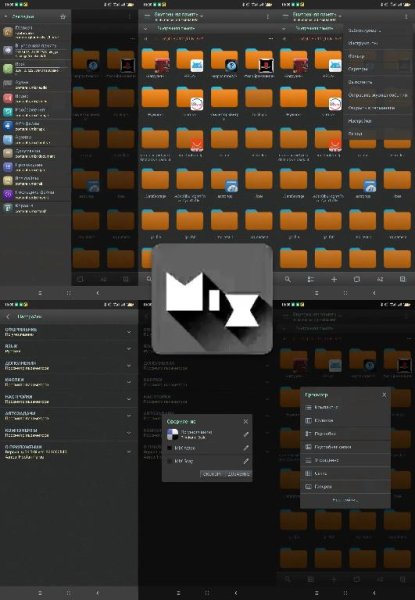Open the light blue archives bookmark icon
415x600 pixels.
8,140
